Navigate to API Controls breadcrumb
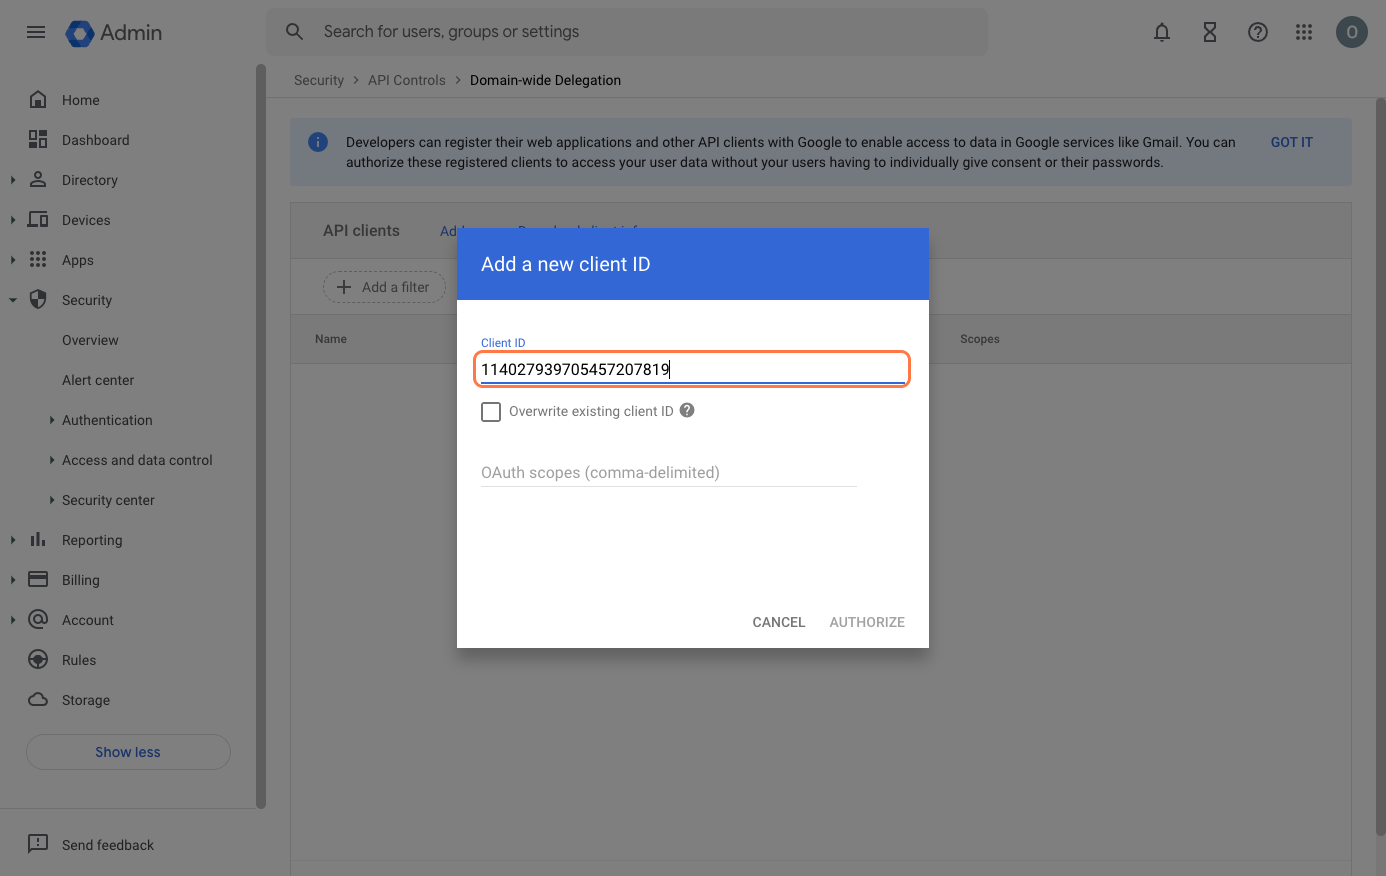Viewport: 1386px width, 876px height. pyautogui.click(x=406, y=80)
